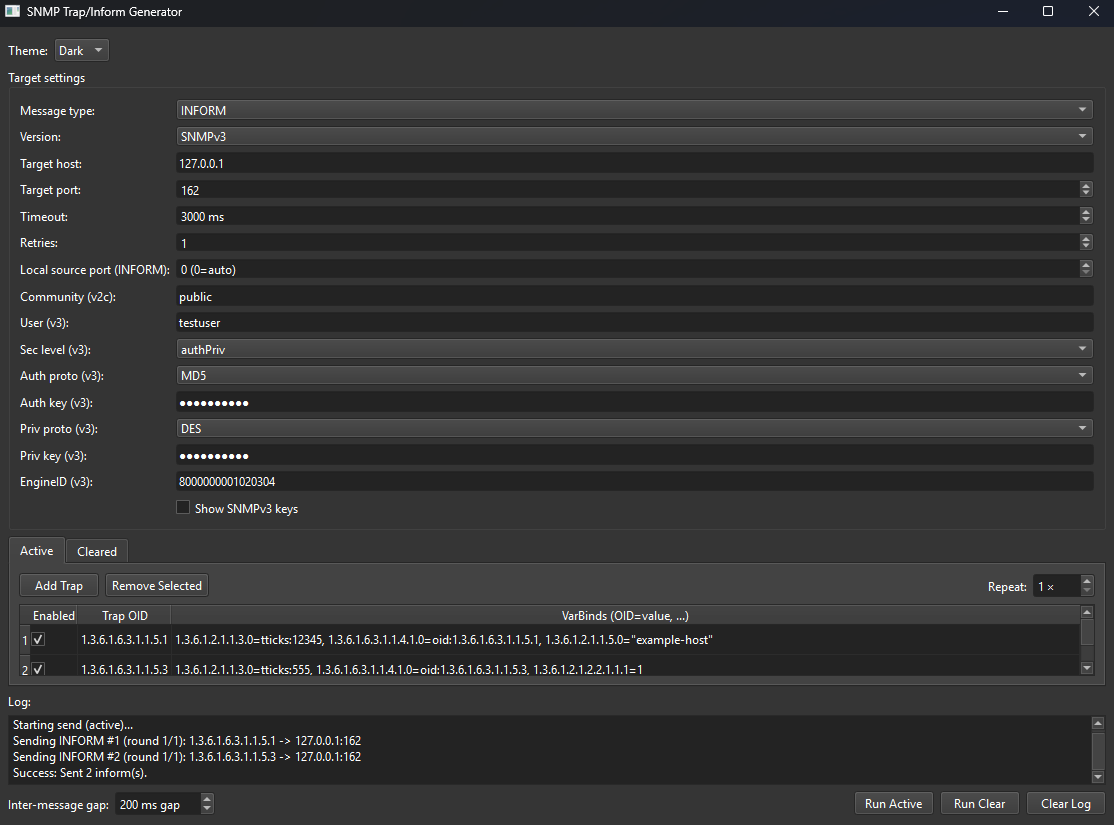Open the Sec level dropdown
Screen dimensions: 1114x825
pos(635,349)
